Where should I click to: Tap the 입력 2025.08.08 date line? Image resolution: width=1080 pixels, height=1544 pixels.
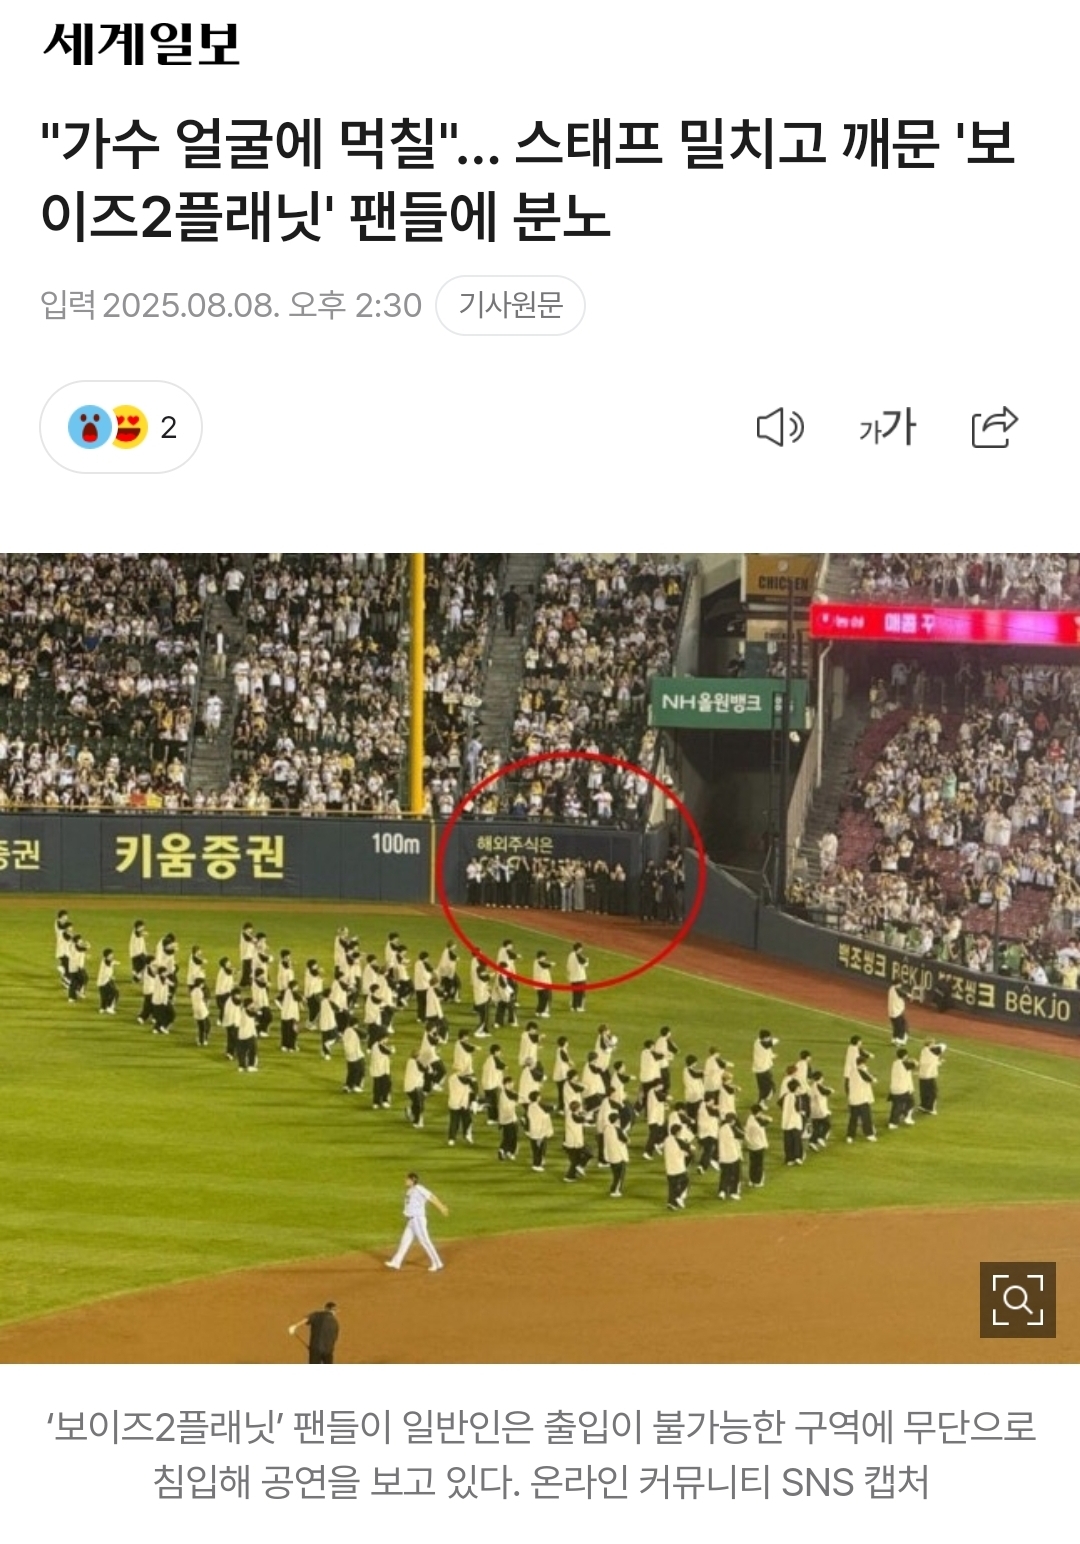pos(231,305)
